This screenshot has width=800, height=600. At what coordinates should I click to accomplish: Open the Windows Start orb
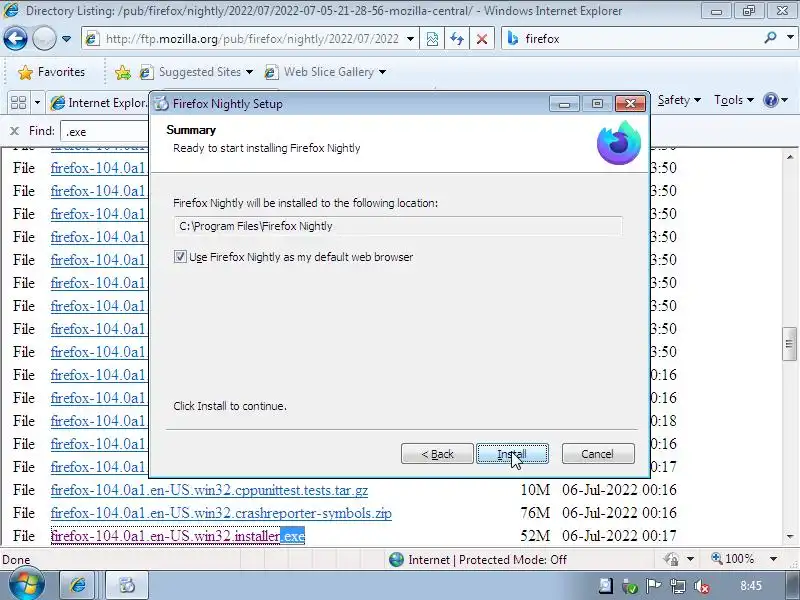(x=27, y=584)
